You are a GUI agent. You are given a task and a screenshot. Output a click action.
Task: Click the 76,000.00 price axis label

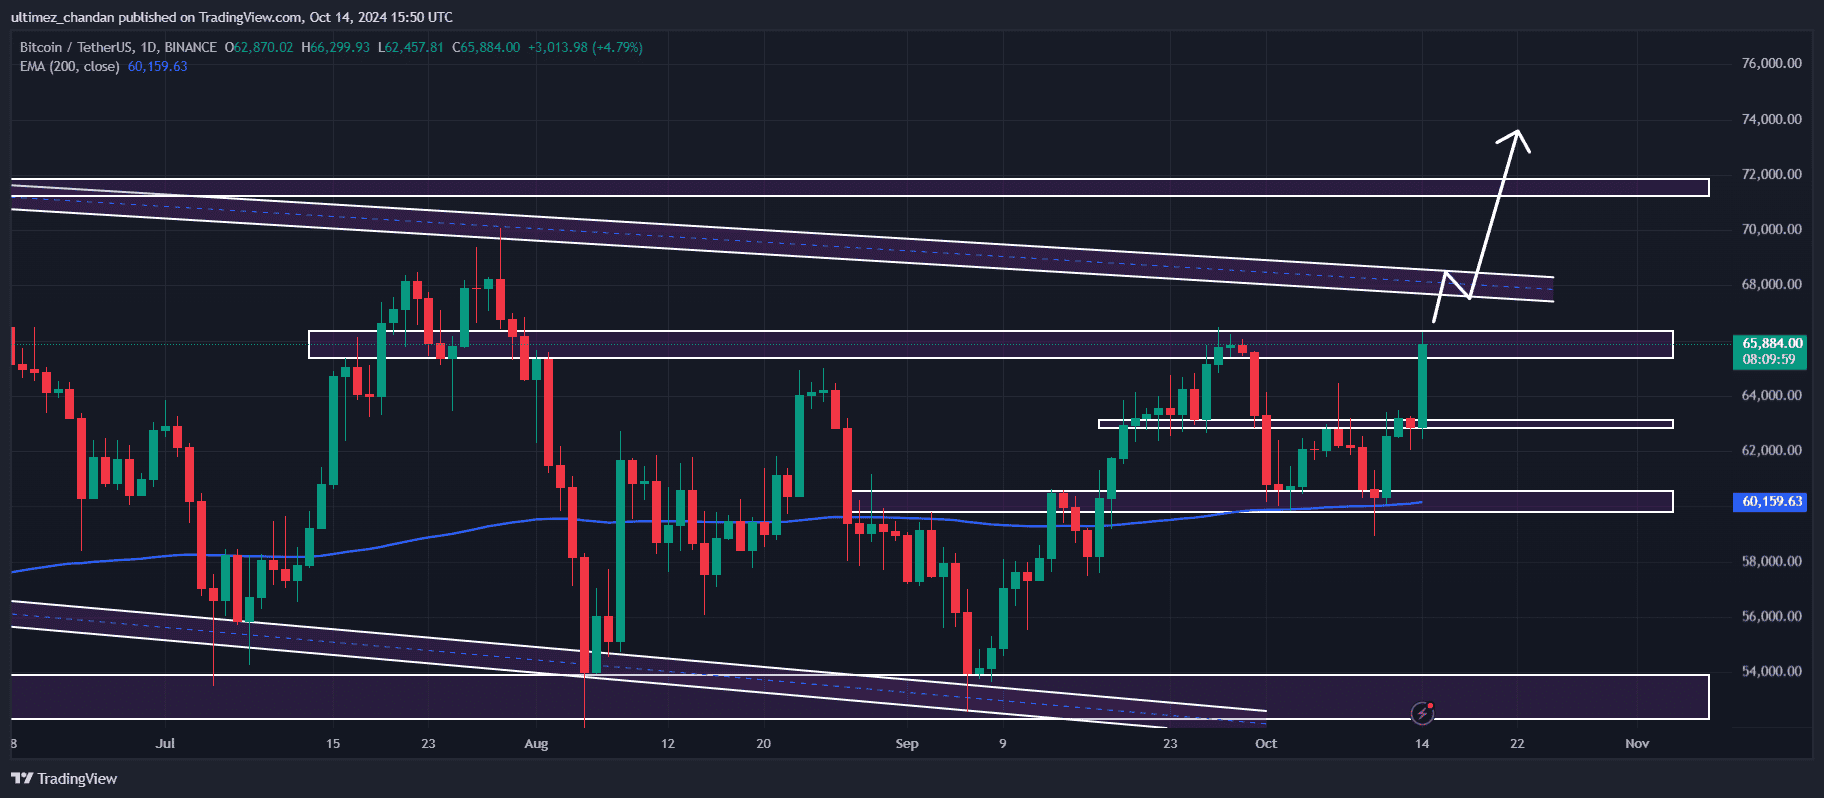pyautogui.click(x=1771, y=63)
